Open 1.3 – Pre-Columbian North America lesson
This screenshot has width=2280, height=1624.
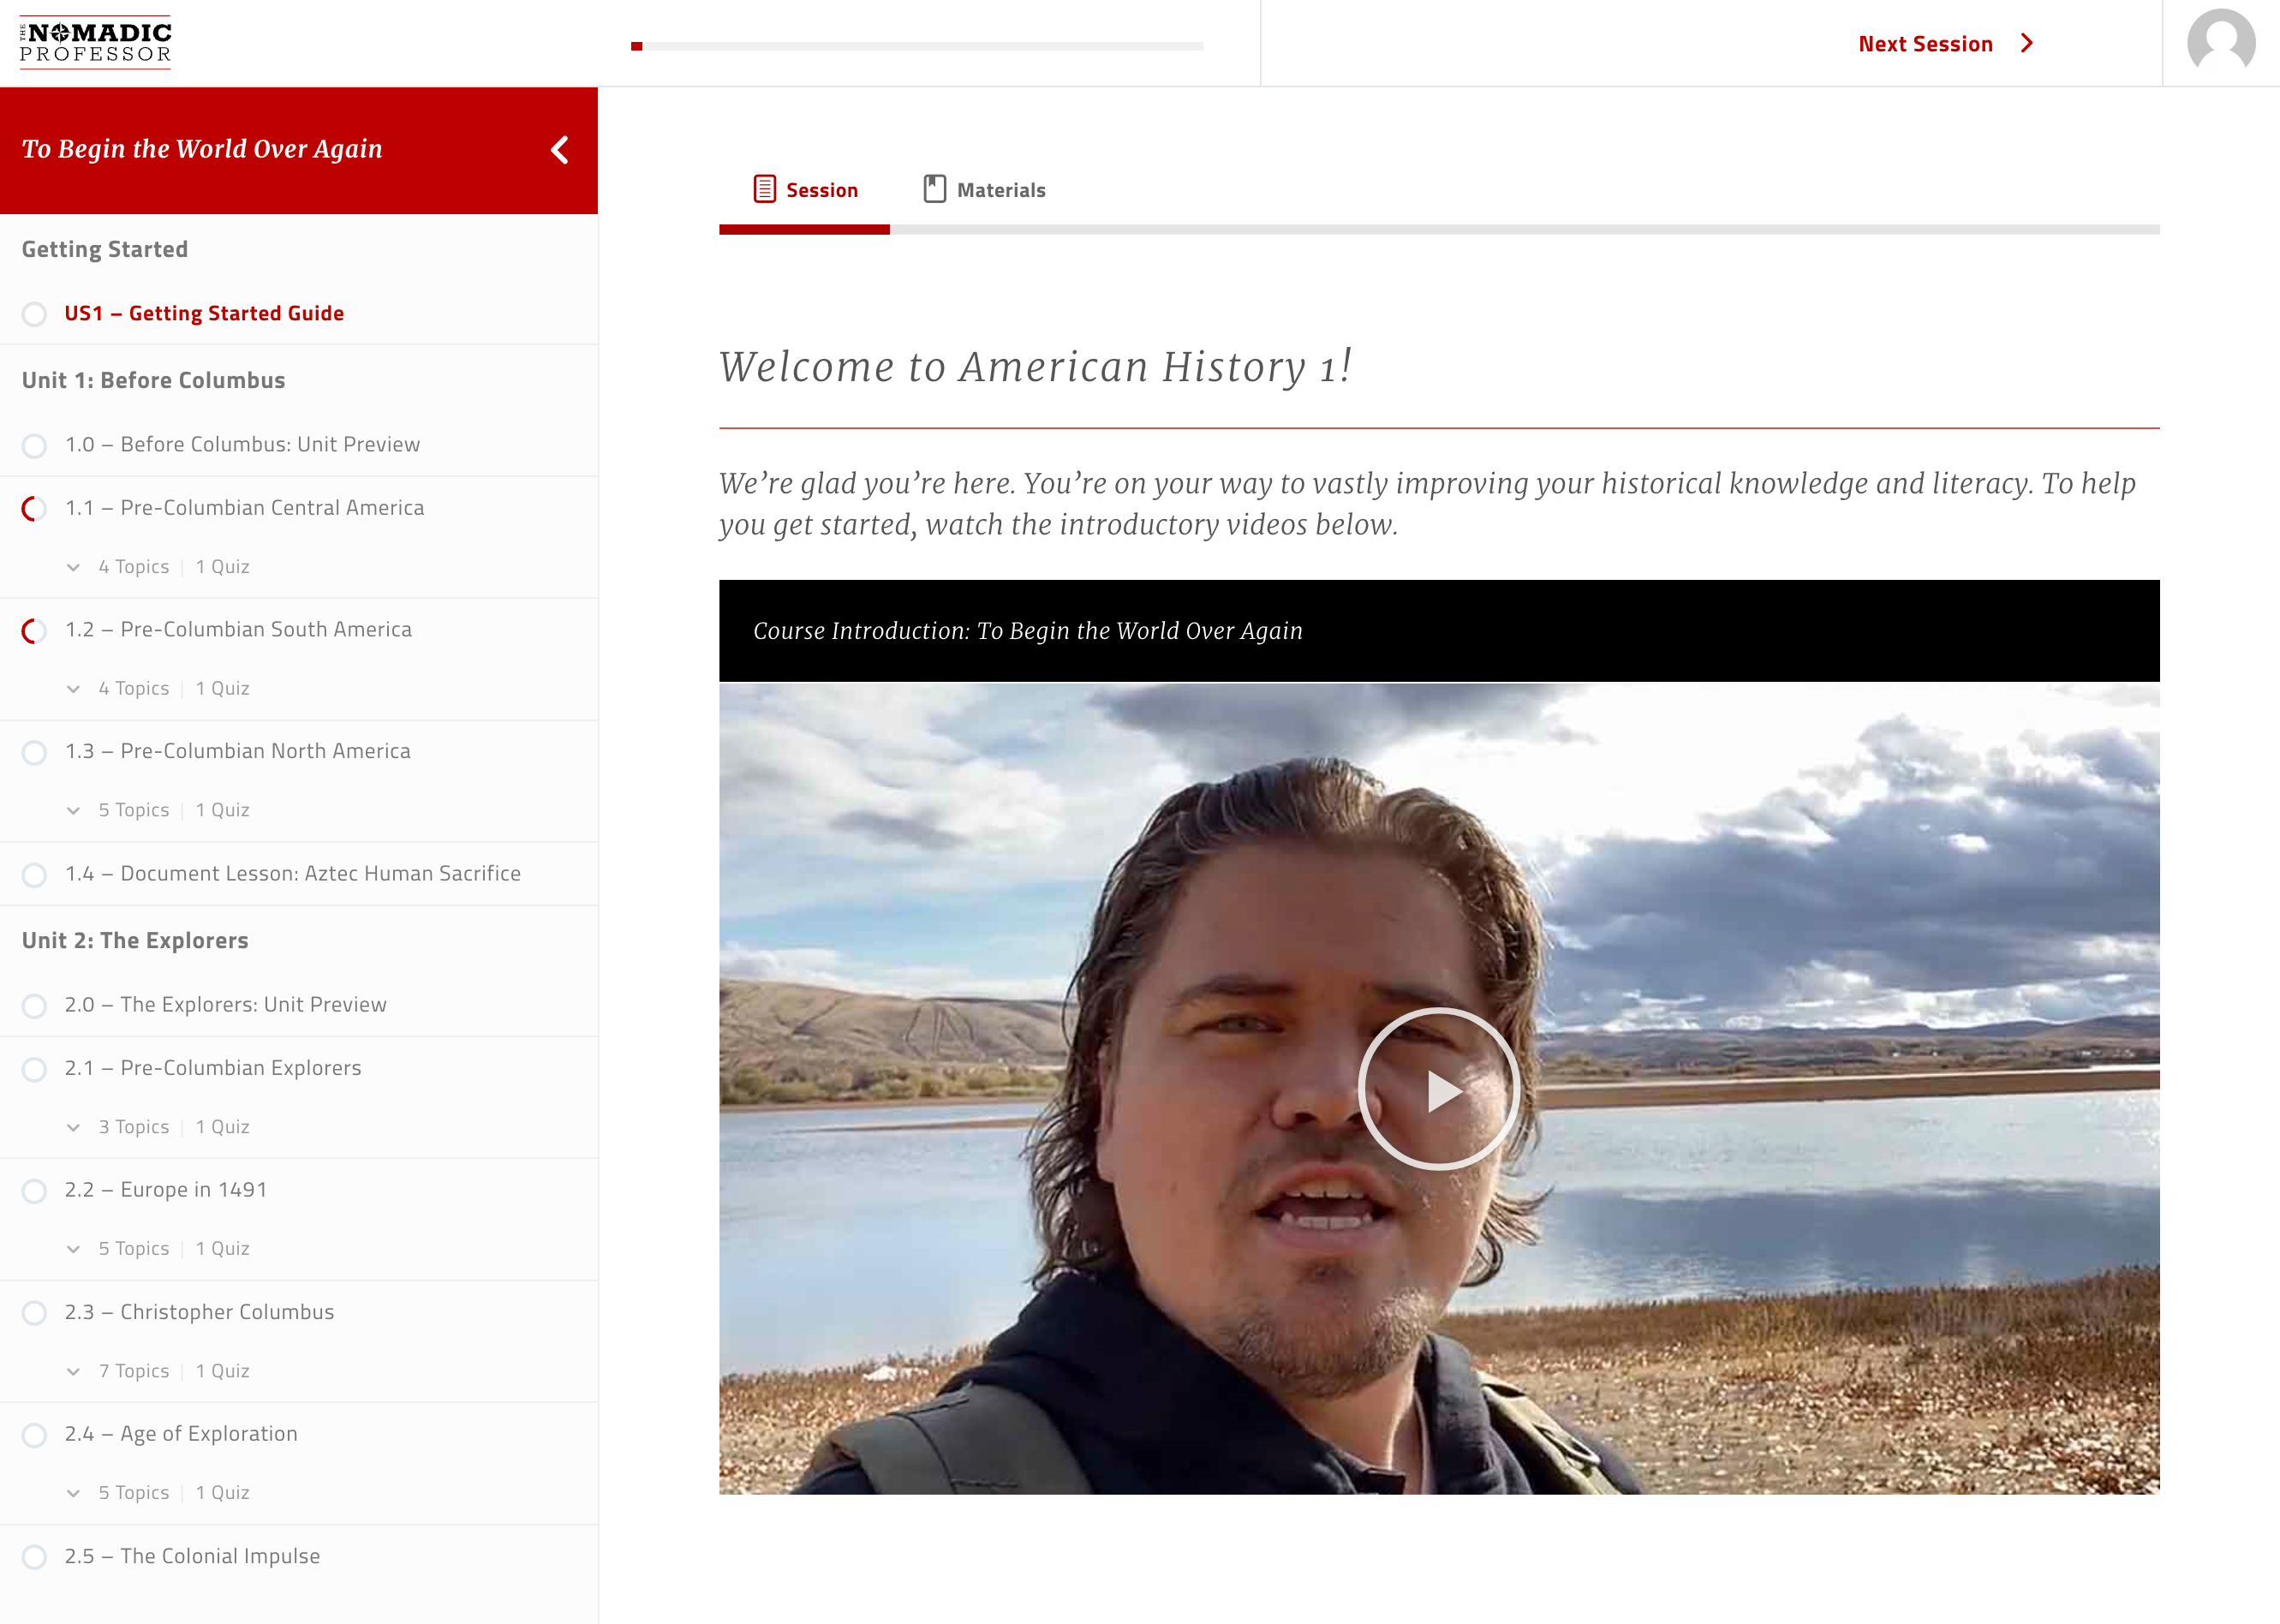pyautogui.click(x=238, y=751)
